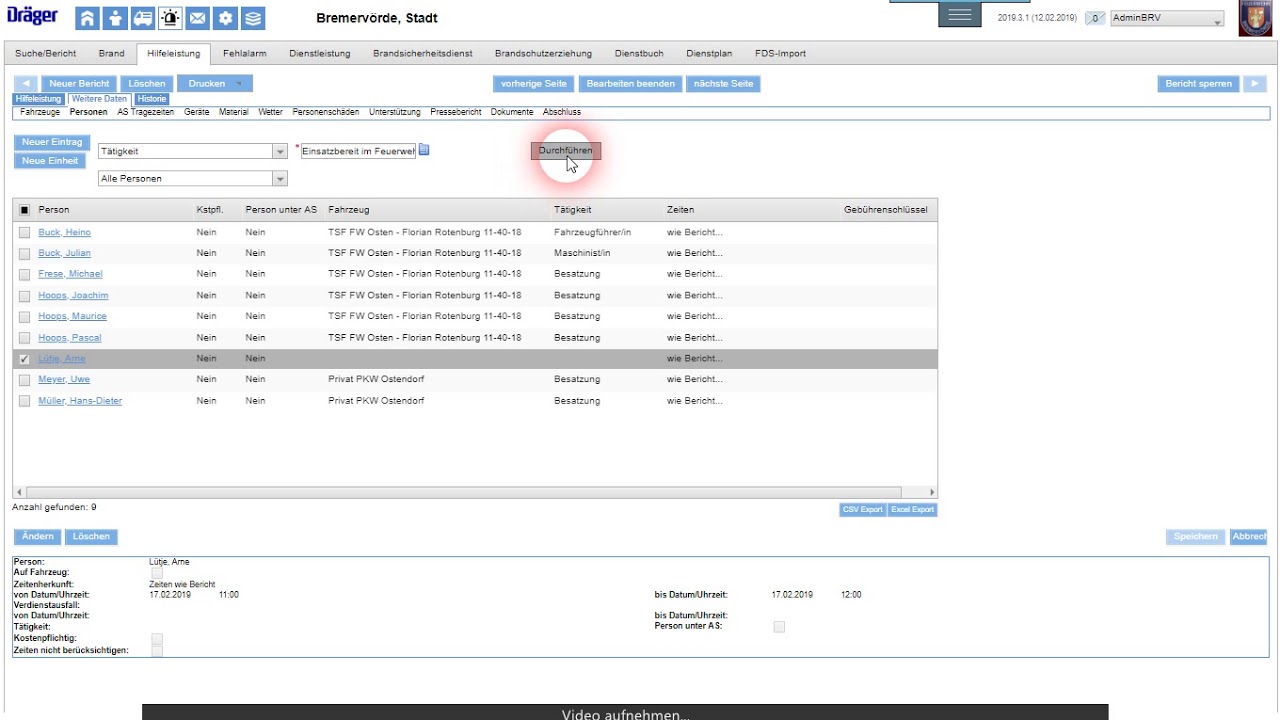Open the message counter envelope showing 0
Image resolution: width=1280 pixels, height=720 pixels.
click(1096, 18)
